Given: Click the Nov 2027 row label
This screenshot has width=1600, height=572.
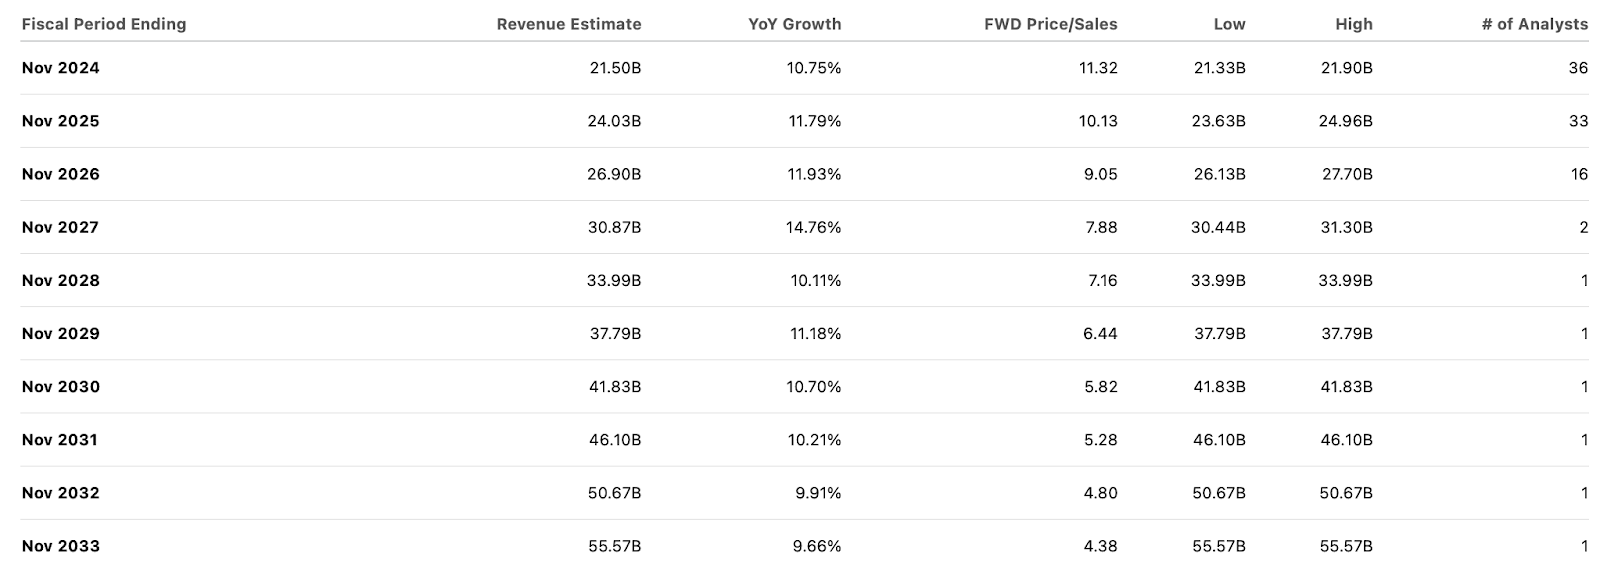Looking at the screenshot, I should click(x=61, y=227).
